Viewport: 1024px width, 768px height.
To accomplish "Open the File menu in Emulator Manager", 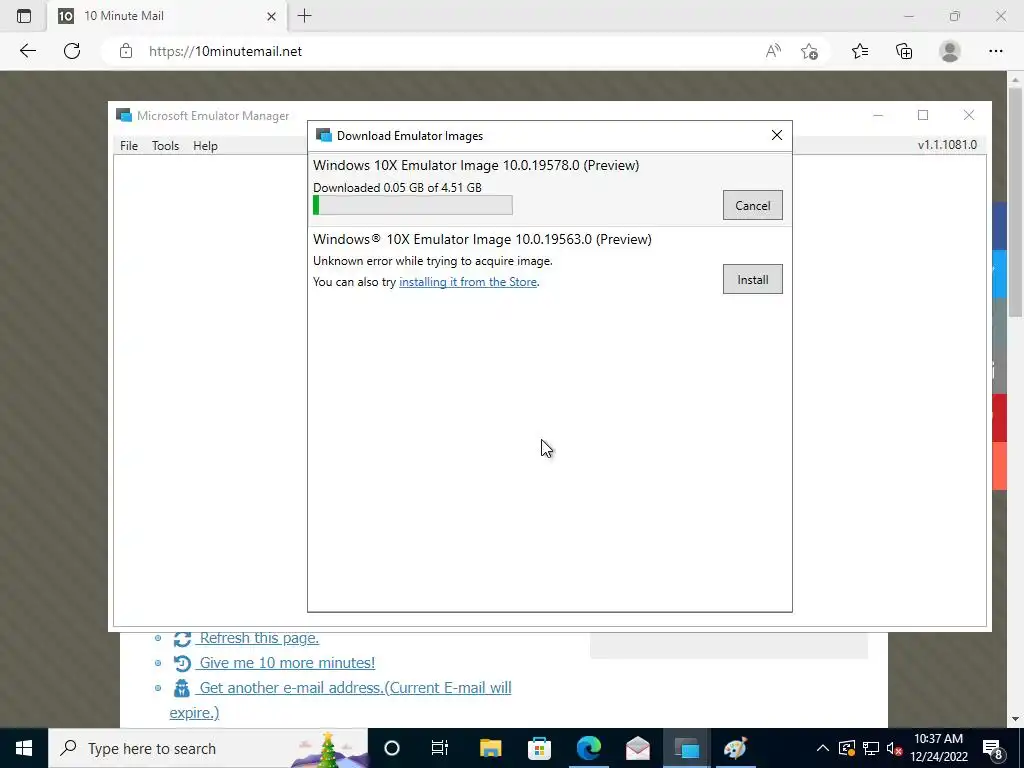I will [129, 146].
